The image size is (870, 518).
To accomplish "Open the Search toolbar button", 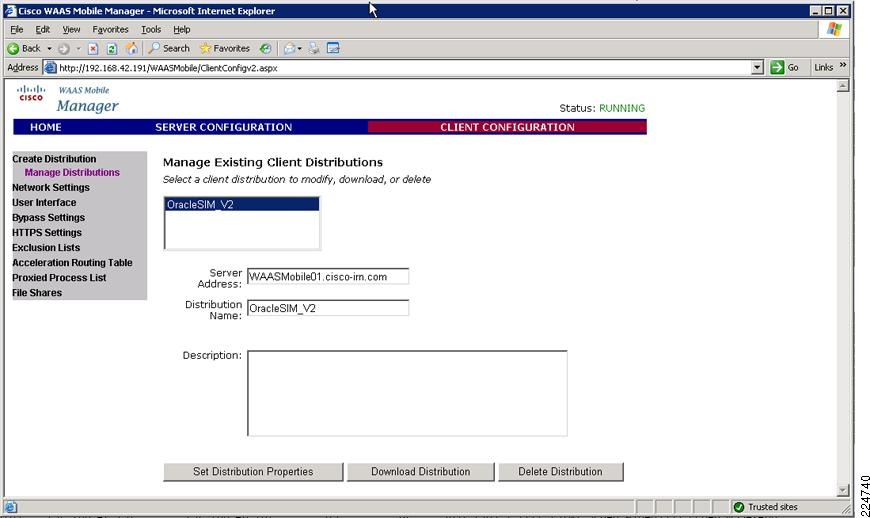I will click(169, 48).
